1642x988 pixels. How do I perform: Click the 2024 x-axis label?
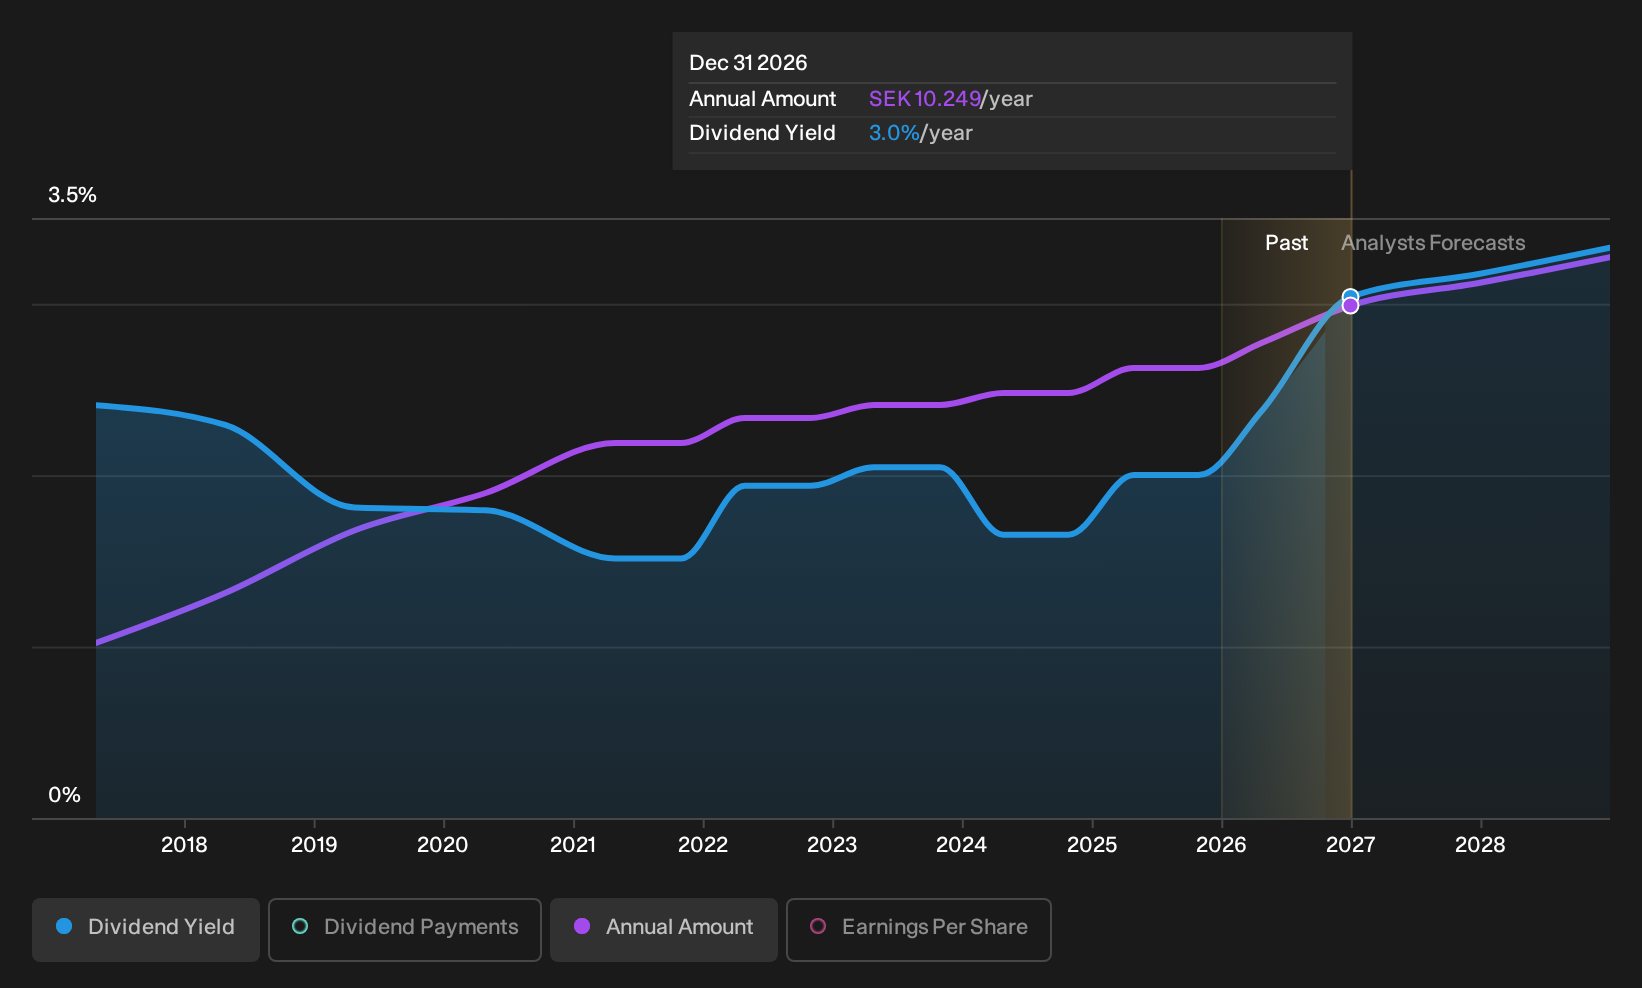click(962, 845)
